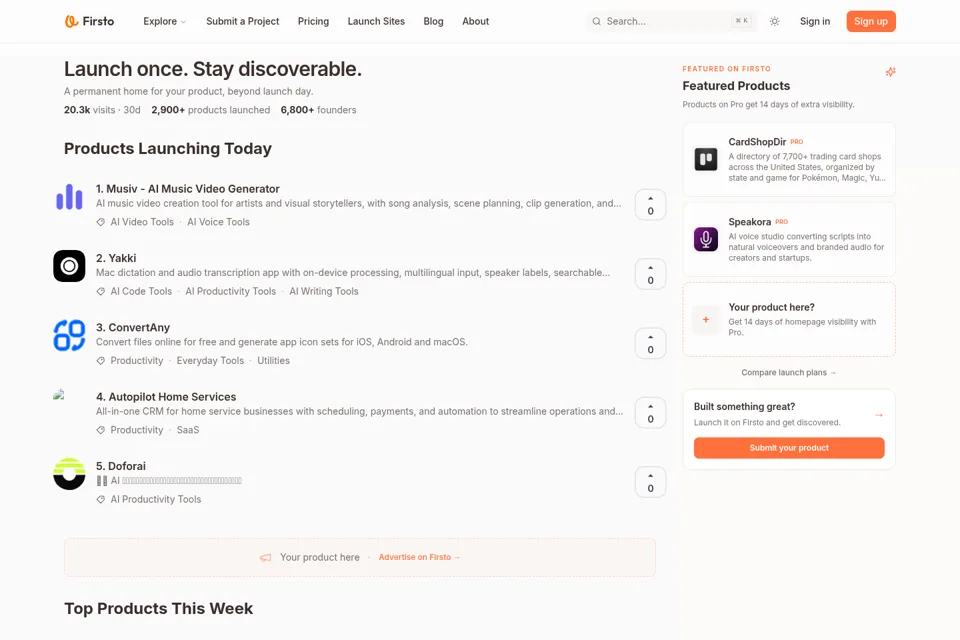
Task: Open Your product here? card heading
Action: pos(771,307)
